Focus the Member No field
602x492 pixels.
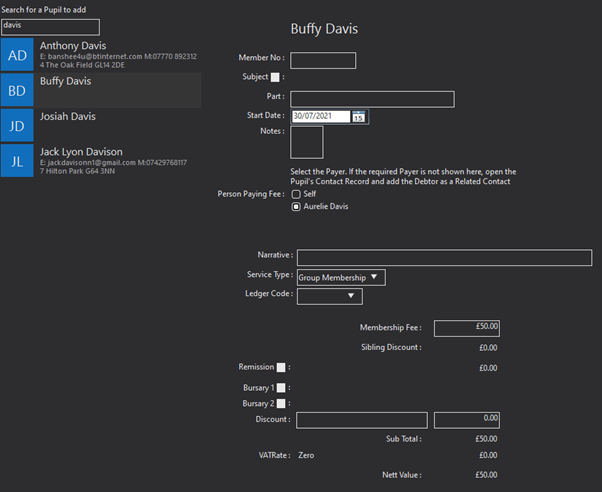pos(323,61)
